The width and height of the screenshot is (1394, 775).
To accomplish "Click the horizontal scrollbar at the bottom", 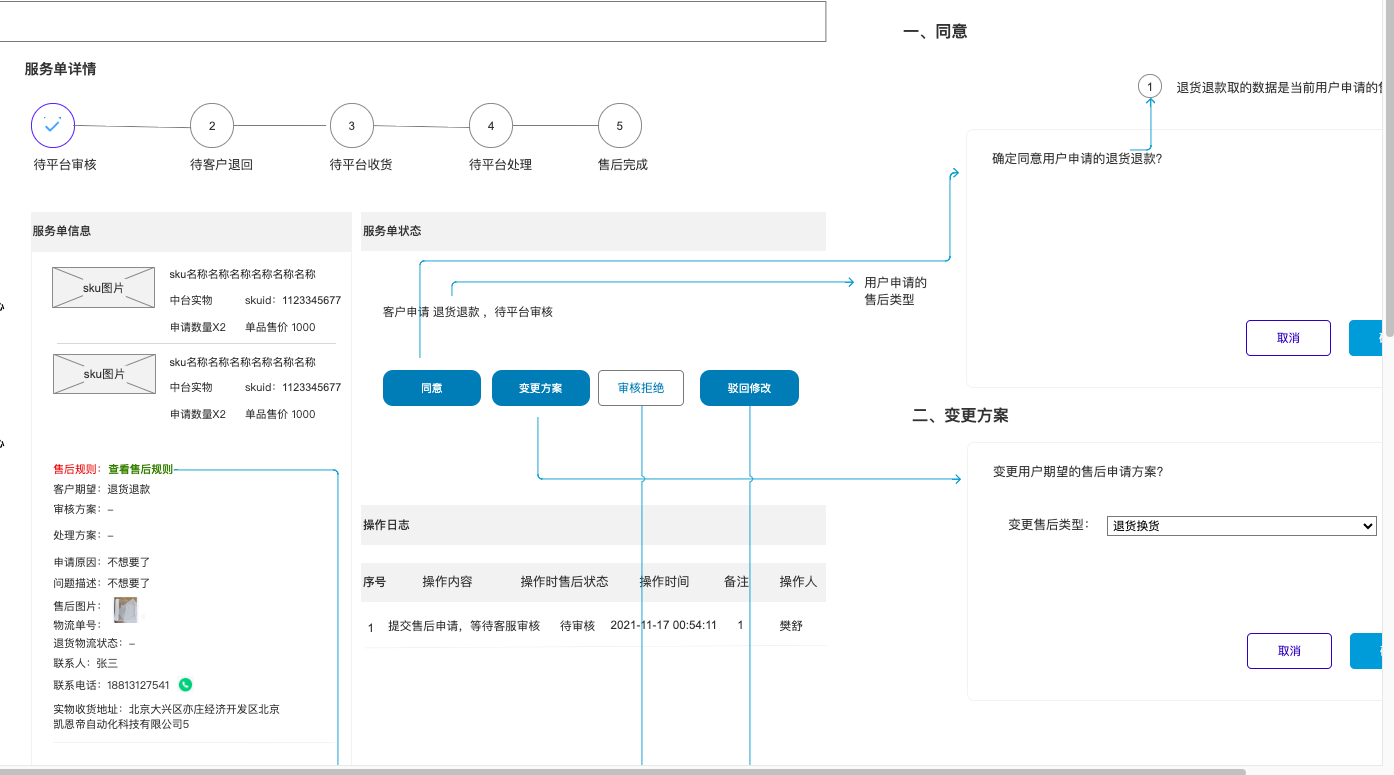I will 622,771.
